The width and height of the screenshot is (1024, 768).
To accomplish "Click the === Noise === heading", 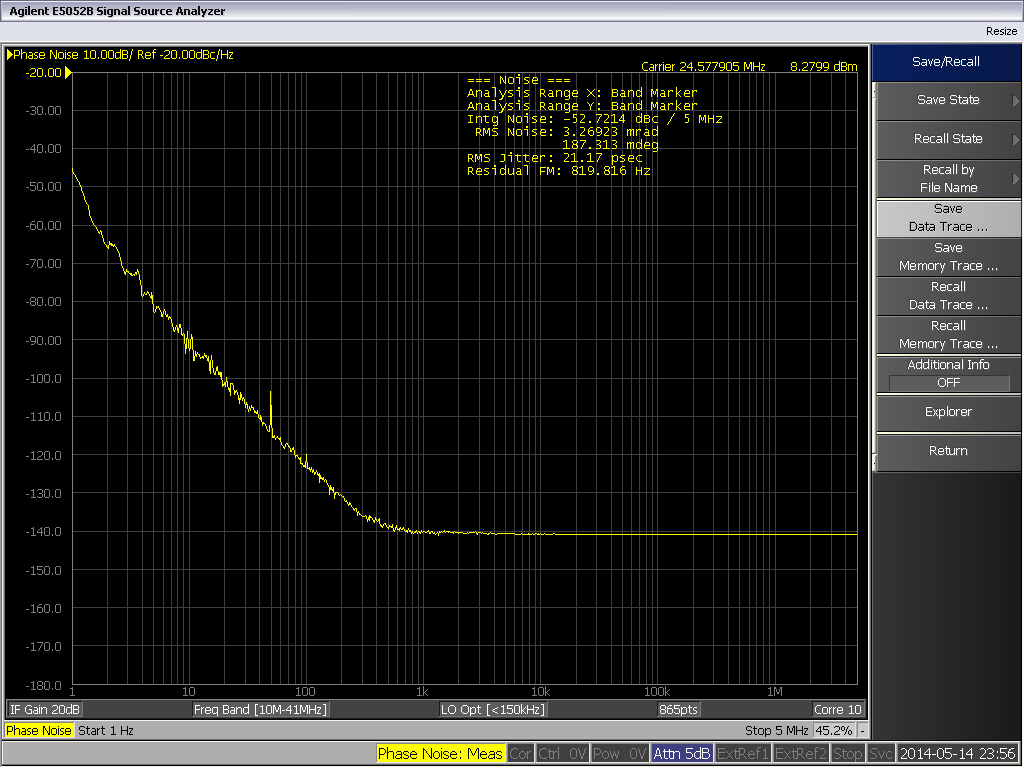I will tap(519, 80).
